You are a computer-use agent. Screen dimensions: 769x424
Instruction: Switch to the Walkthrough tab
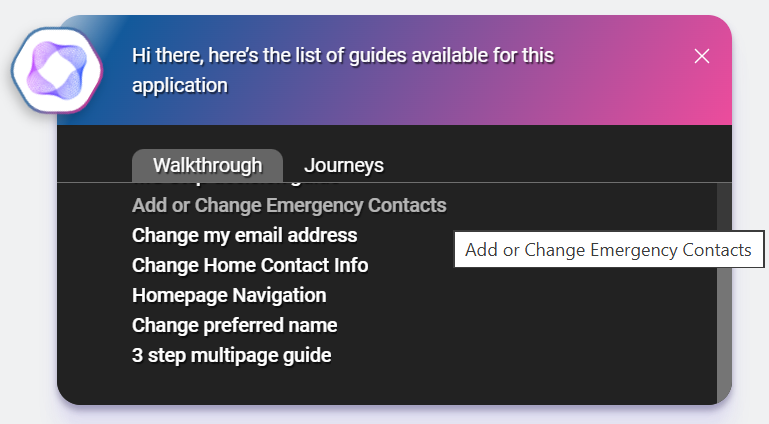click(x=207, y=166)
